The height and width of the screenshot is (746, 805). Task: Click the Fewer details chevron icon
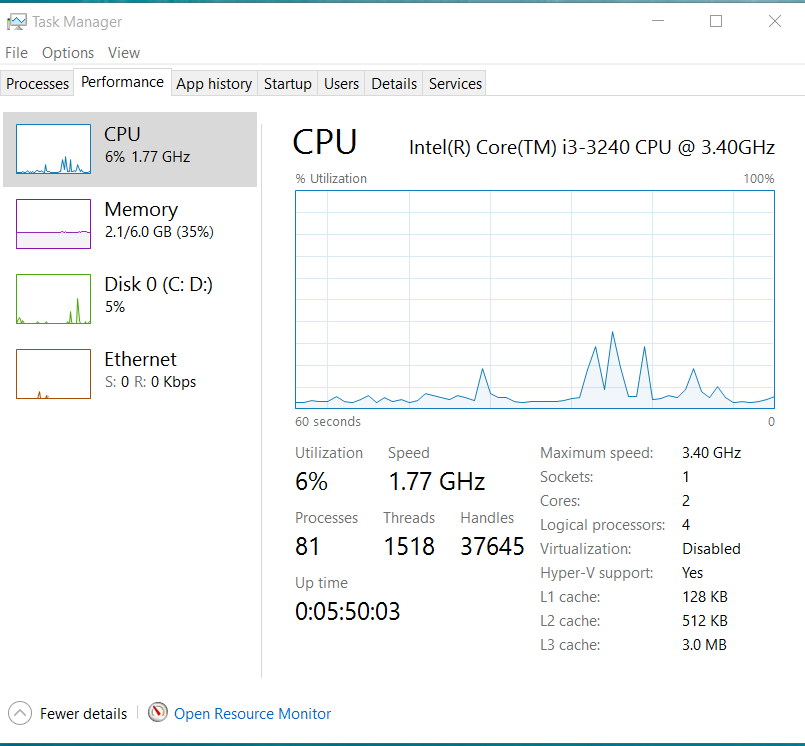pyautogui.click(x=20, y=713)
